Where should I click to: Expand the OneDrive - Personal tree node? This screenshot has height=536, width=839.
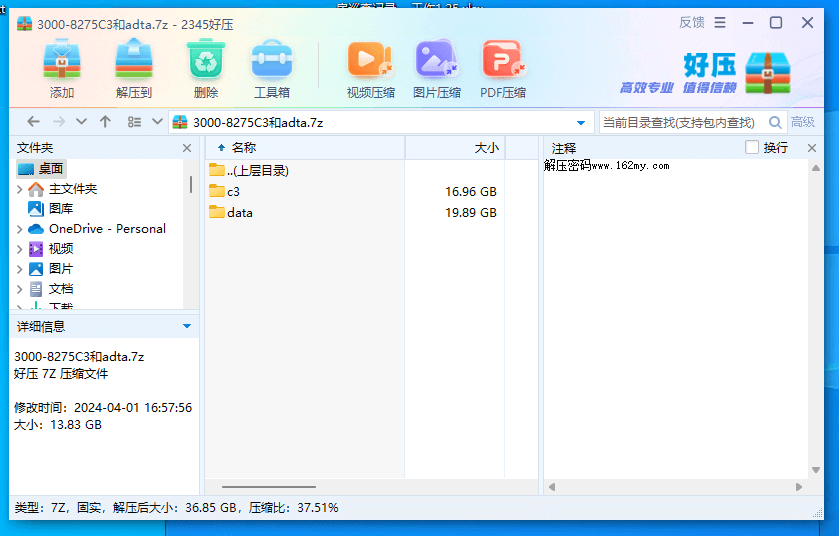pos(19,229)
